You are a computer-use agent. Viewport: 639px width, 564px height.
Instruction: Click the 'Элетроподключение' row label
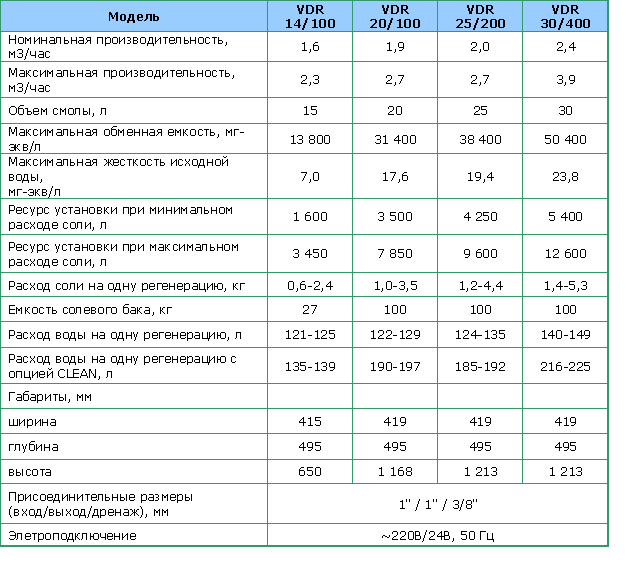pos(72,535)
